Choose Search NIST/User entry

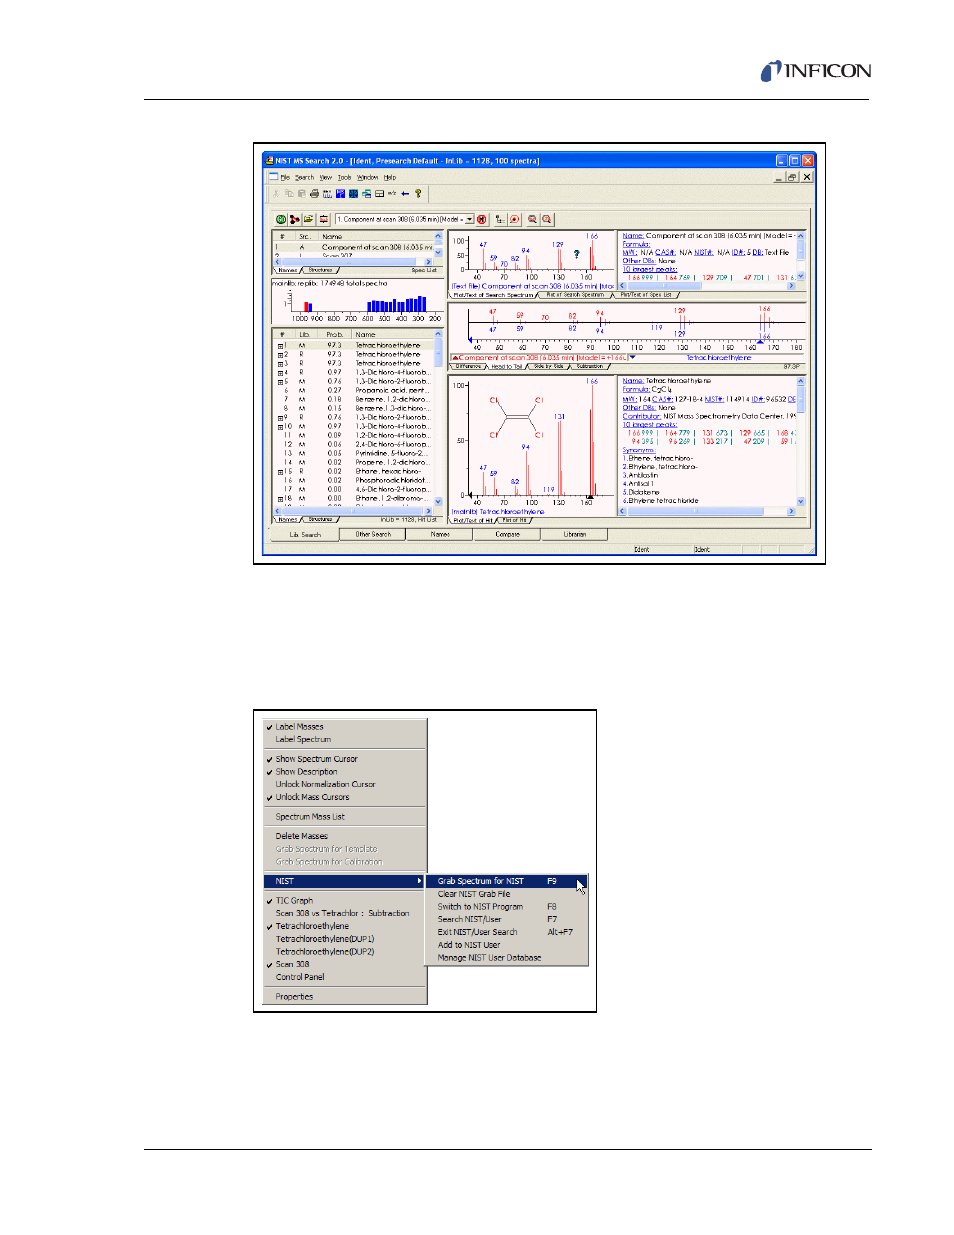(507, 919)
